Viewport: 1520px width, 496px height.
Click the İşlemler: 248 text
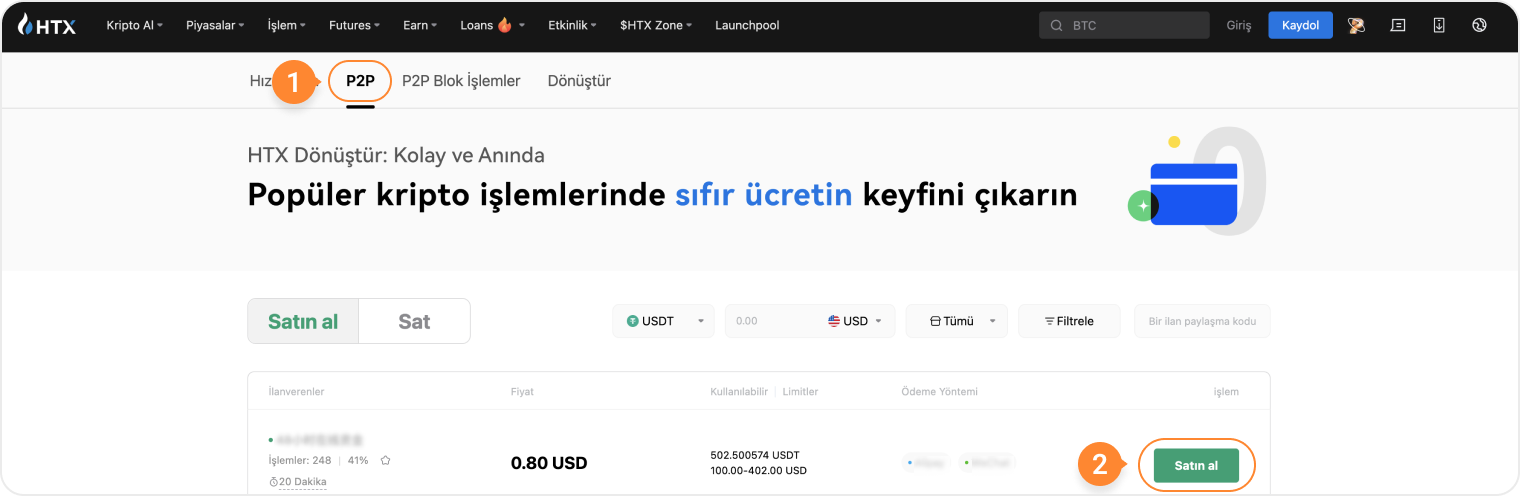coord(300,460)
